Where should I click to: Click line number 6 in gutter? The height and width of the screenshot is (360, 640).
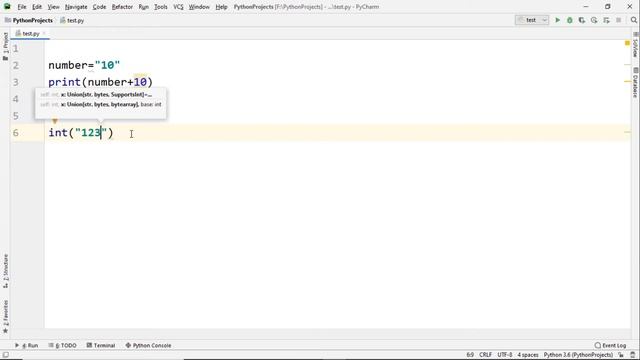[x=16, y=133]
